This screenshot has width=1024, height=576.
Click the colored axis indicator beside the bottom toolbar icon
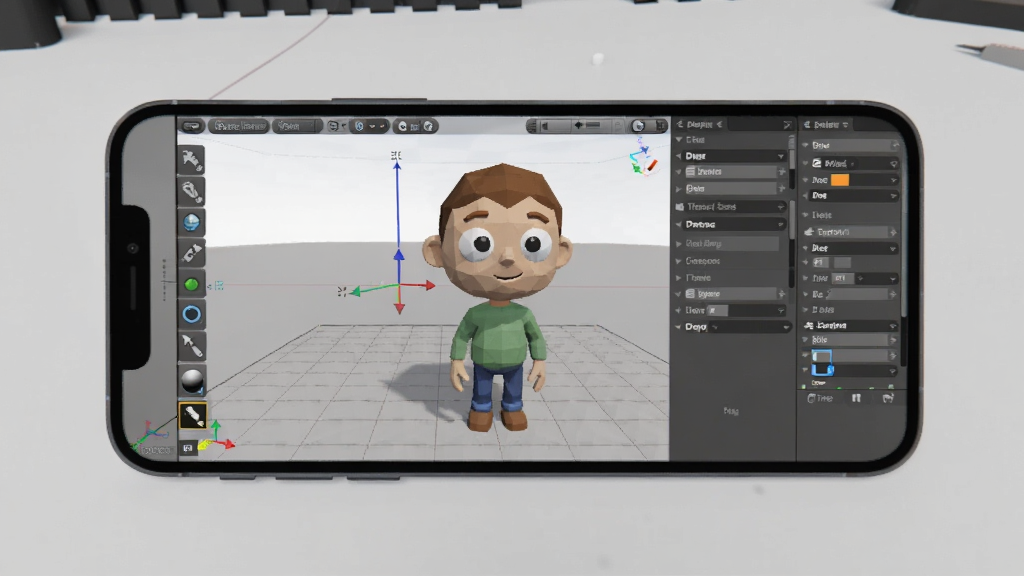pyautogui.click(x=217, y=437)
